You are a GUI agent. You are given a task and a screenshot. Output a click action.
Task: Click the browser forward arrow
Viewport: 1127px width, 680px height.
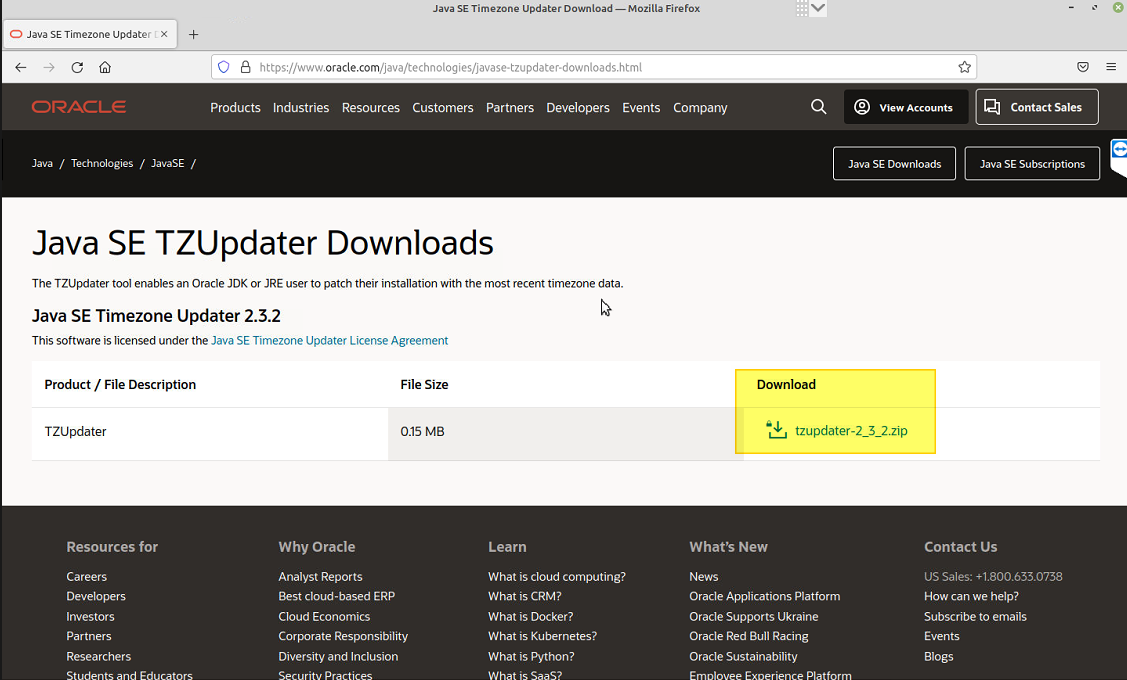tap(49, 68)
